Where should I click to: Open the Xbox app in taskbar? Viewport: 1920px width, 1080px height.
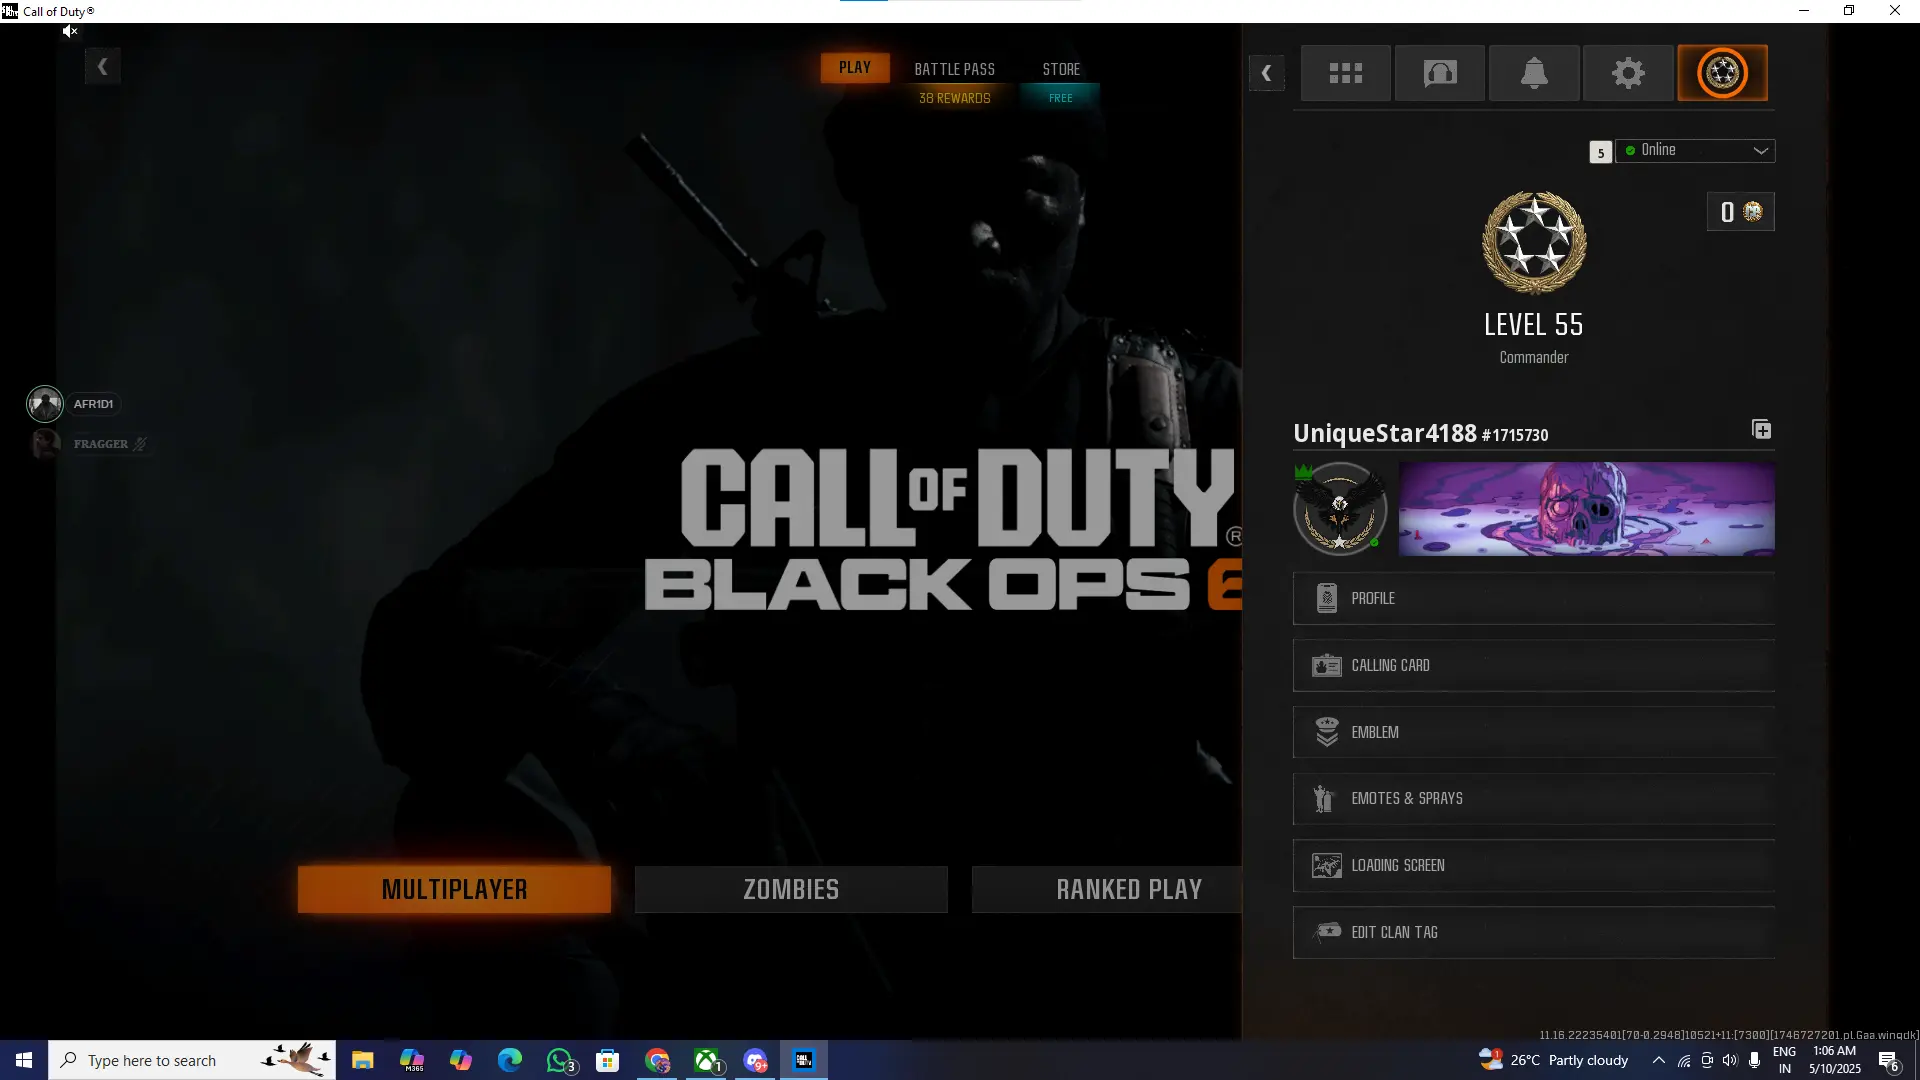[x=707, y=1060]
